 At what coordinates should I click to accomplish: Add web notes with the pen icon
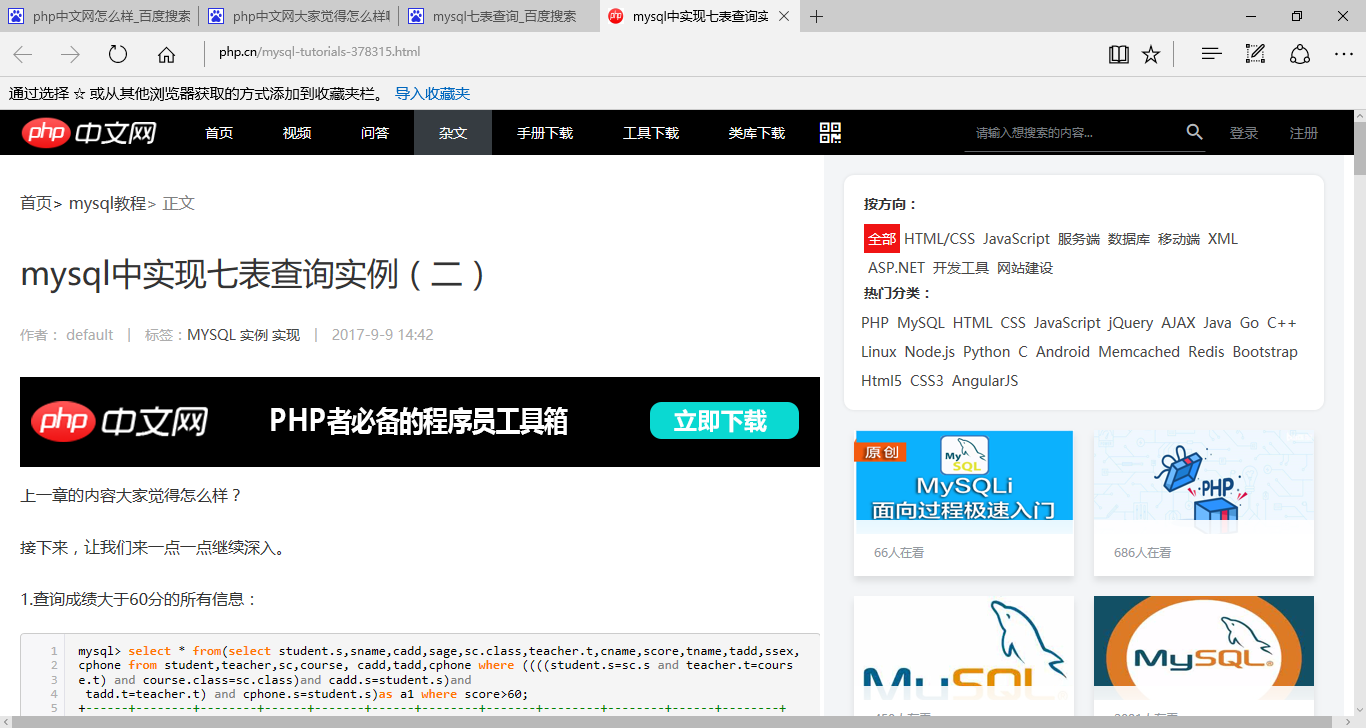pyautogui.click(x=1256, y=54)
